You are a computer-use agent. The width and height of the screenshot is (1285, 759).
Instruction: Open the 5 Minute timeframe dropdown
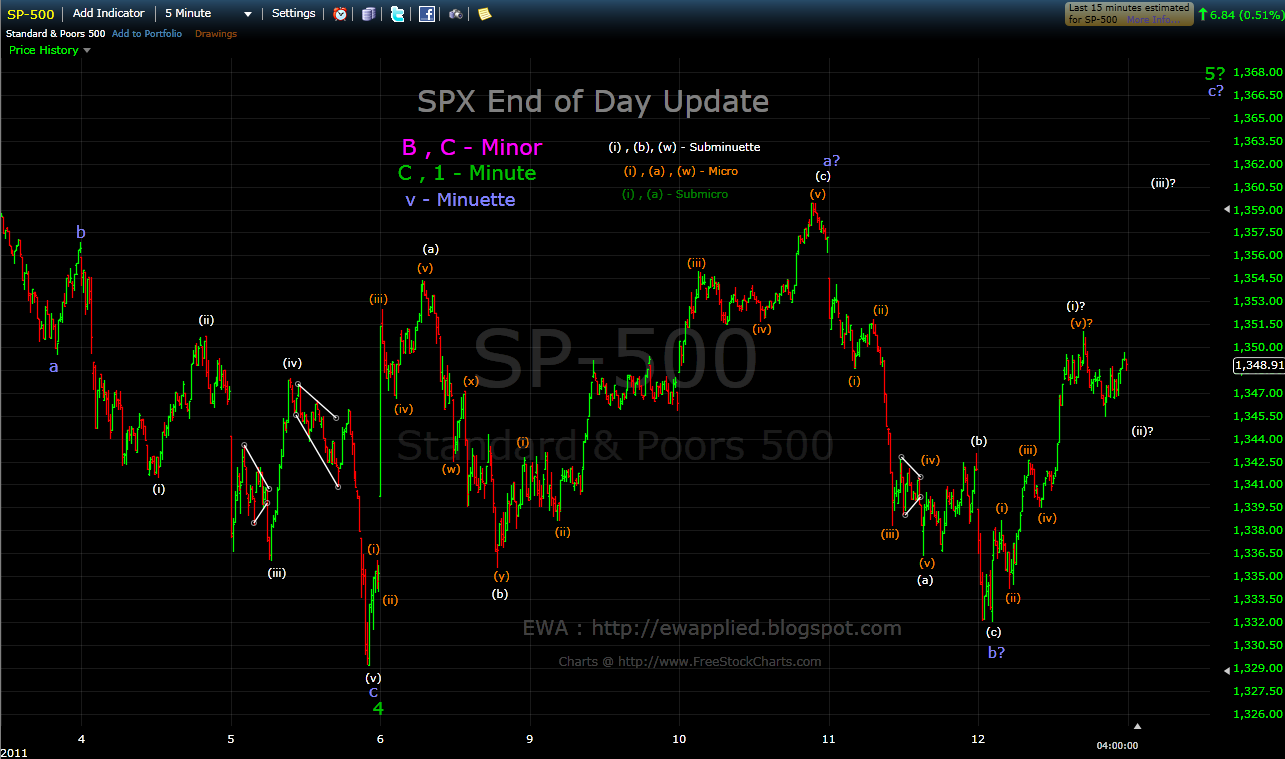(x=208, y=14)
